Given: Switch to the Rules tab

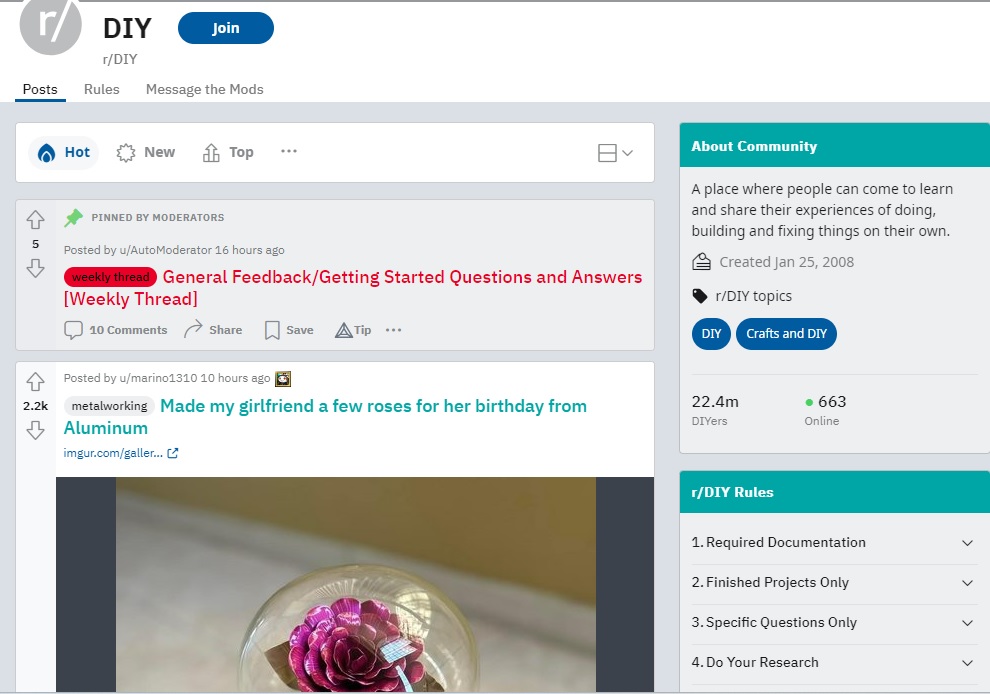Looking at the screenshot, I should coord(101,89).
